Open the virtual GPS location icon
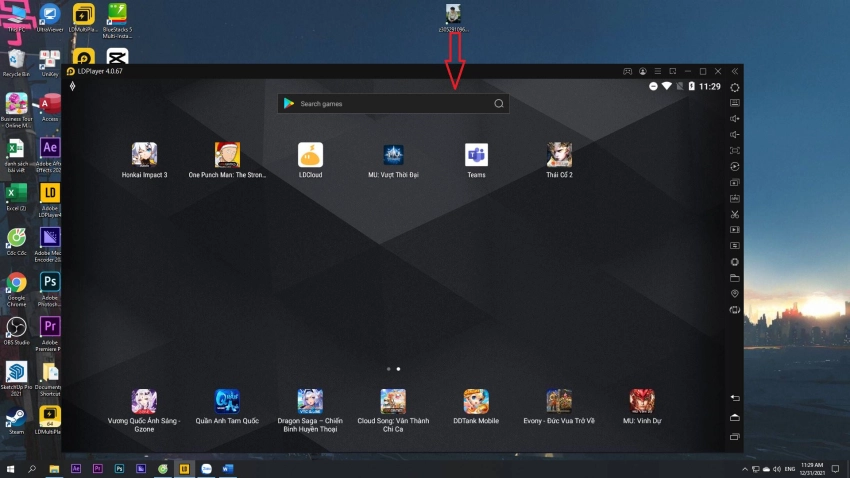The width and height of the screenshot is (850, 478). 735,294
